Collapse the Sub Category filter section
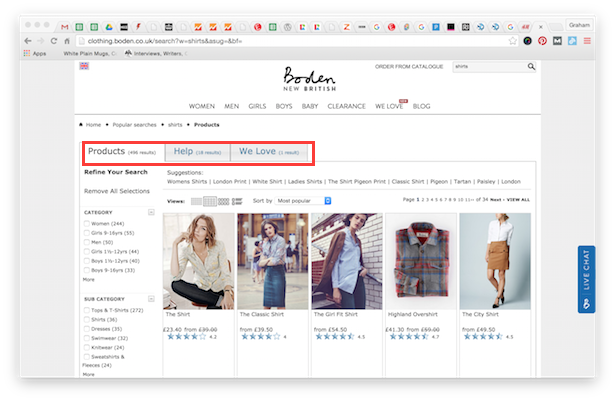 click(151, 299)
